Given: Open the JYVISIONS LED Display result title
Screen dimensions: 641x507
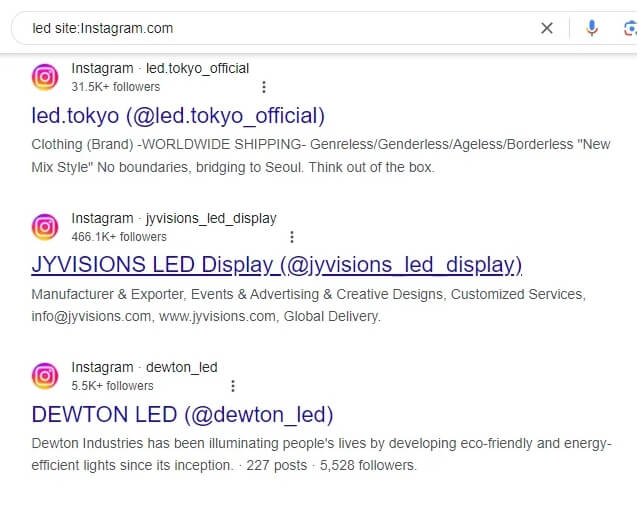Looking at the screenshot, I should [x=277, y=265].
